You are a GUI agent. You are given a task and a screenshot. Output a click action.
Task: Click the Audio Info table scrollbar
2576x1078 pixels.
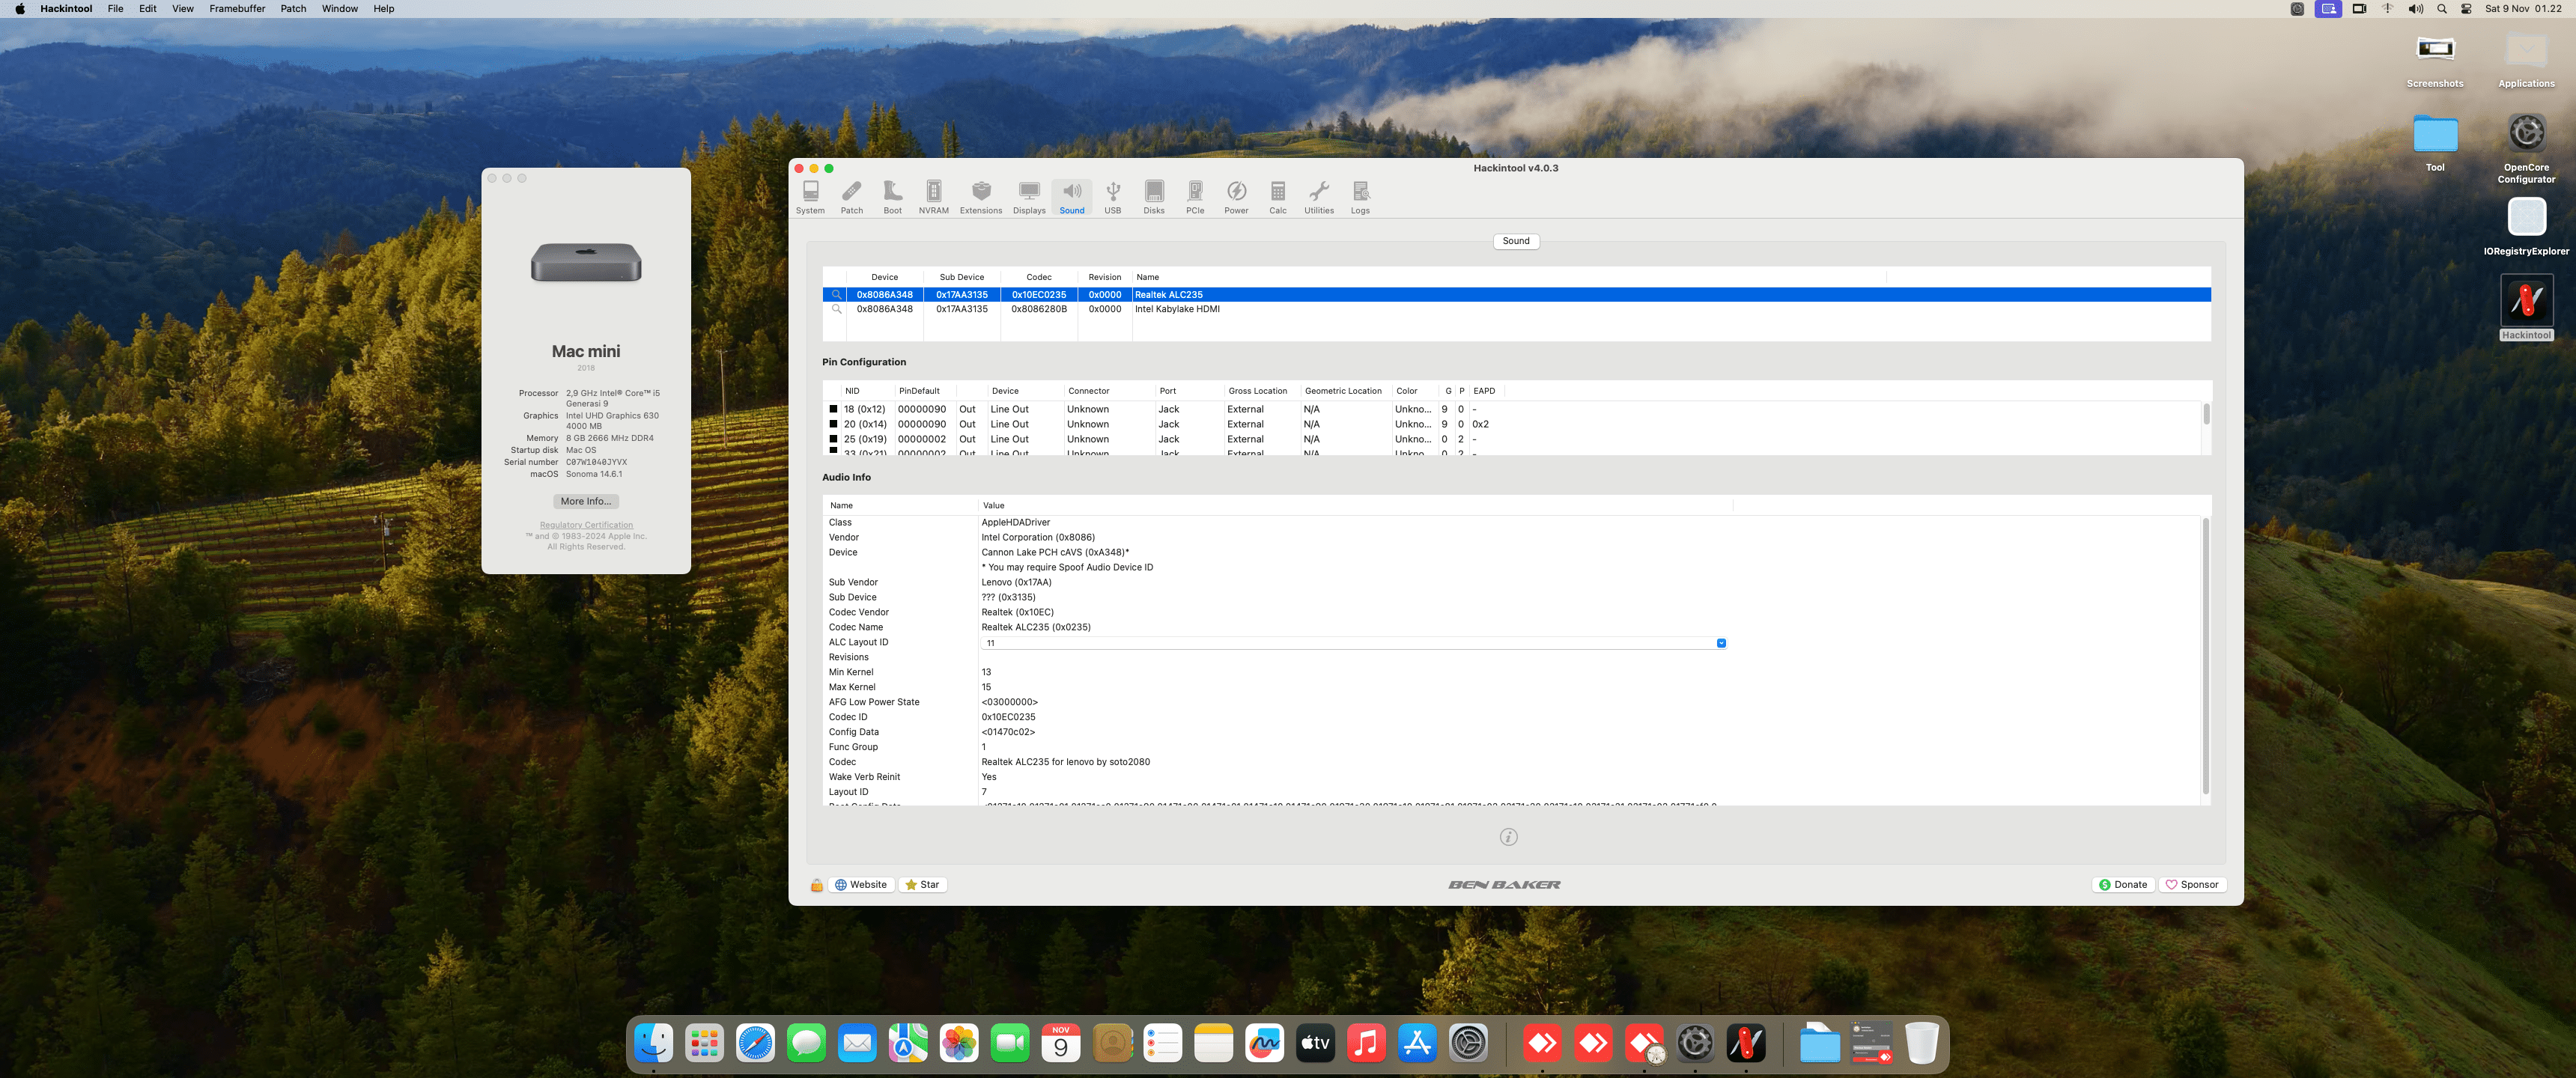(2205, 656)
